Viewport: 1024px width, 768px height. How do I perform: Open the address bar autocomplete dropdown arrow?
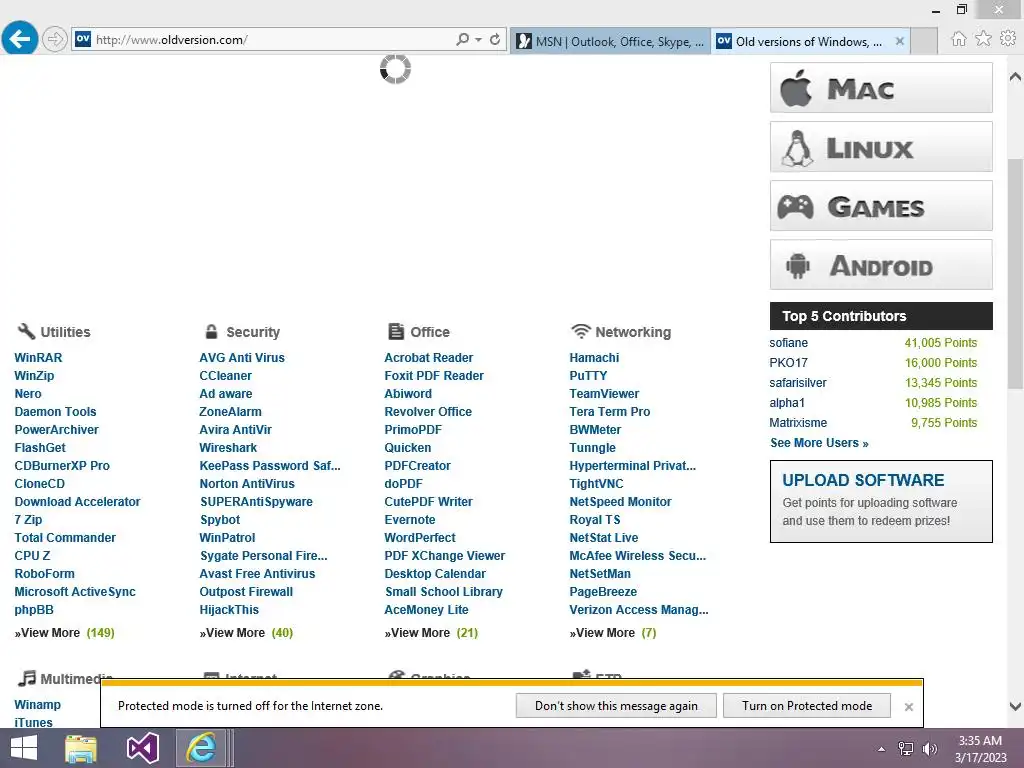click(479, 40)
